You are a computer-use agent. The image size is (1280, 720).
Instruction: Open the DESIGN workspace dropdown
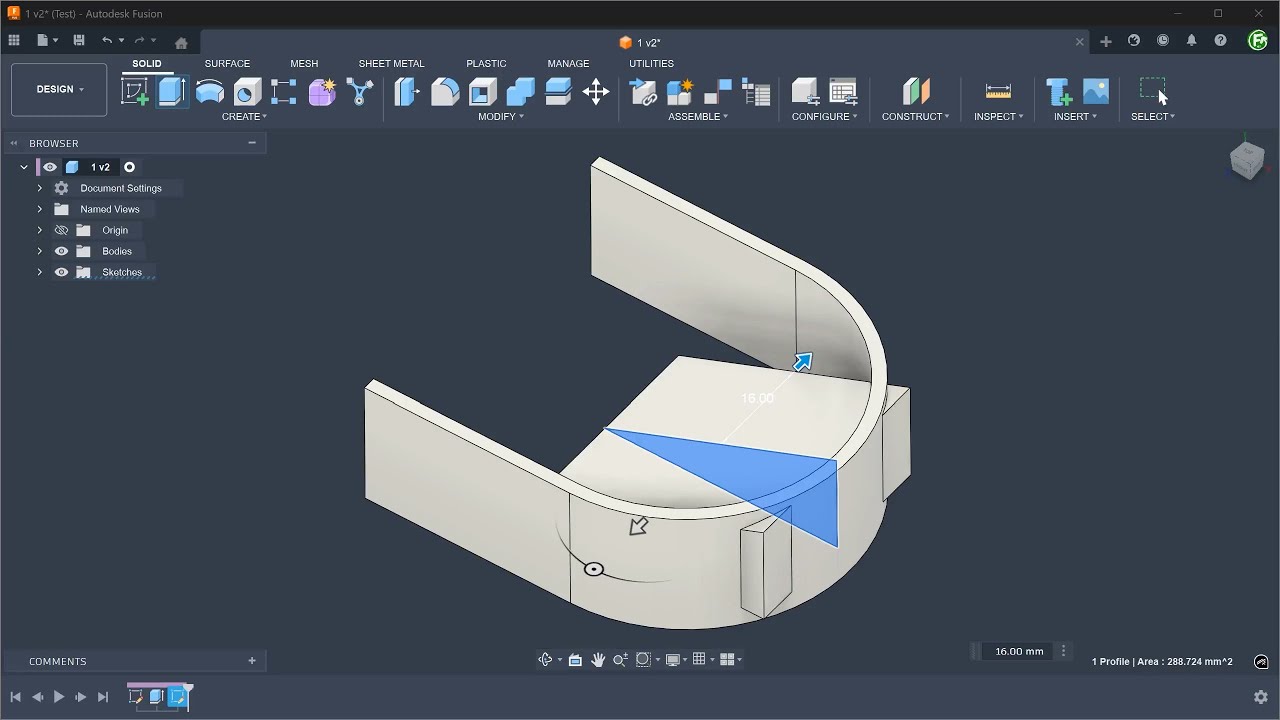pos(59,89)
